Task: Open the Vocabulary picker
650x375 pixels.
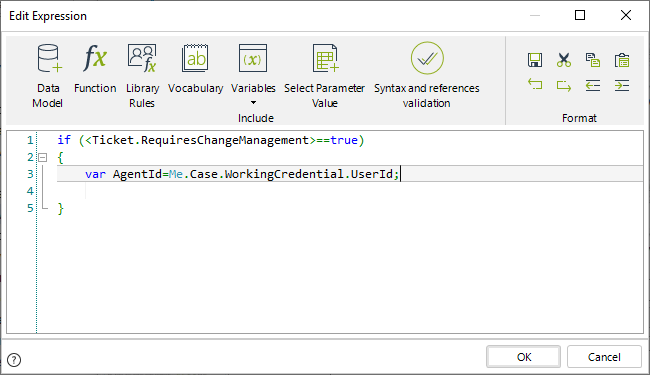Action: (x=195, y=69)
